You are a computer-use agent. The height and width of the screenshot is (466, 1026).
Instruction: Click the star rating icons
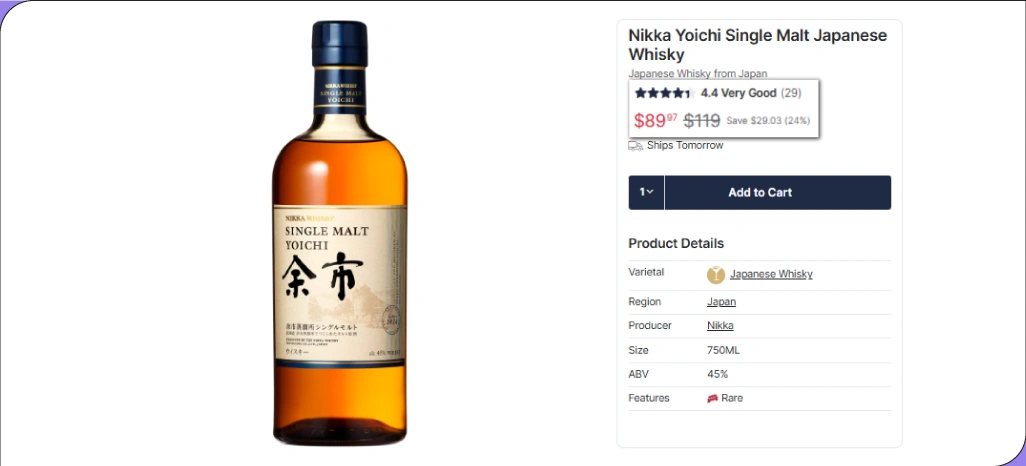(x=663, y=93)
